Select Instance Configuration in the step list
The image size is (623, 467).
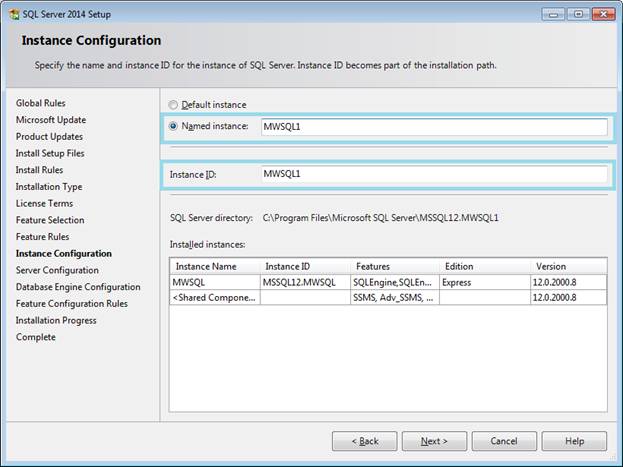[x=64, y=253]
